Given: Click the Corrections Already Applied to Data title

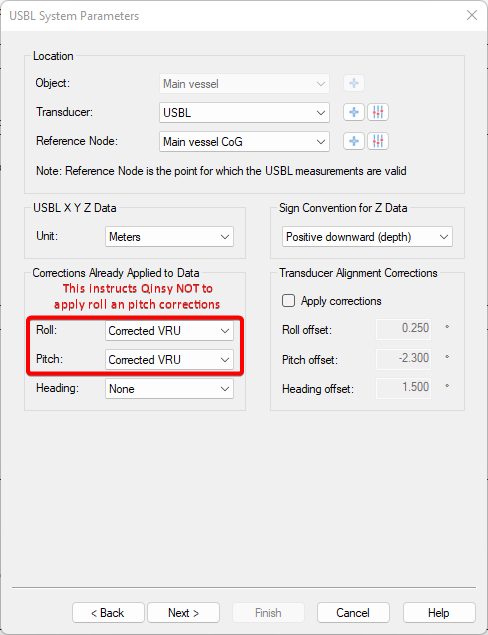Looking at the screenshot, I should [x=116, y=273].
